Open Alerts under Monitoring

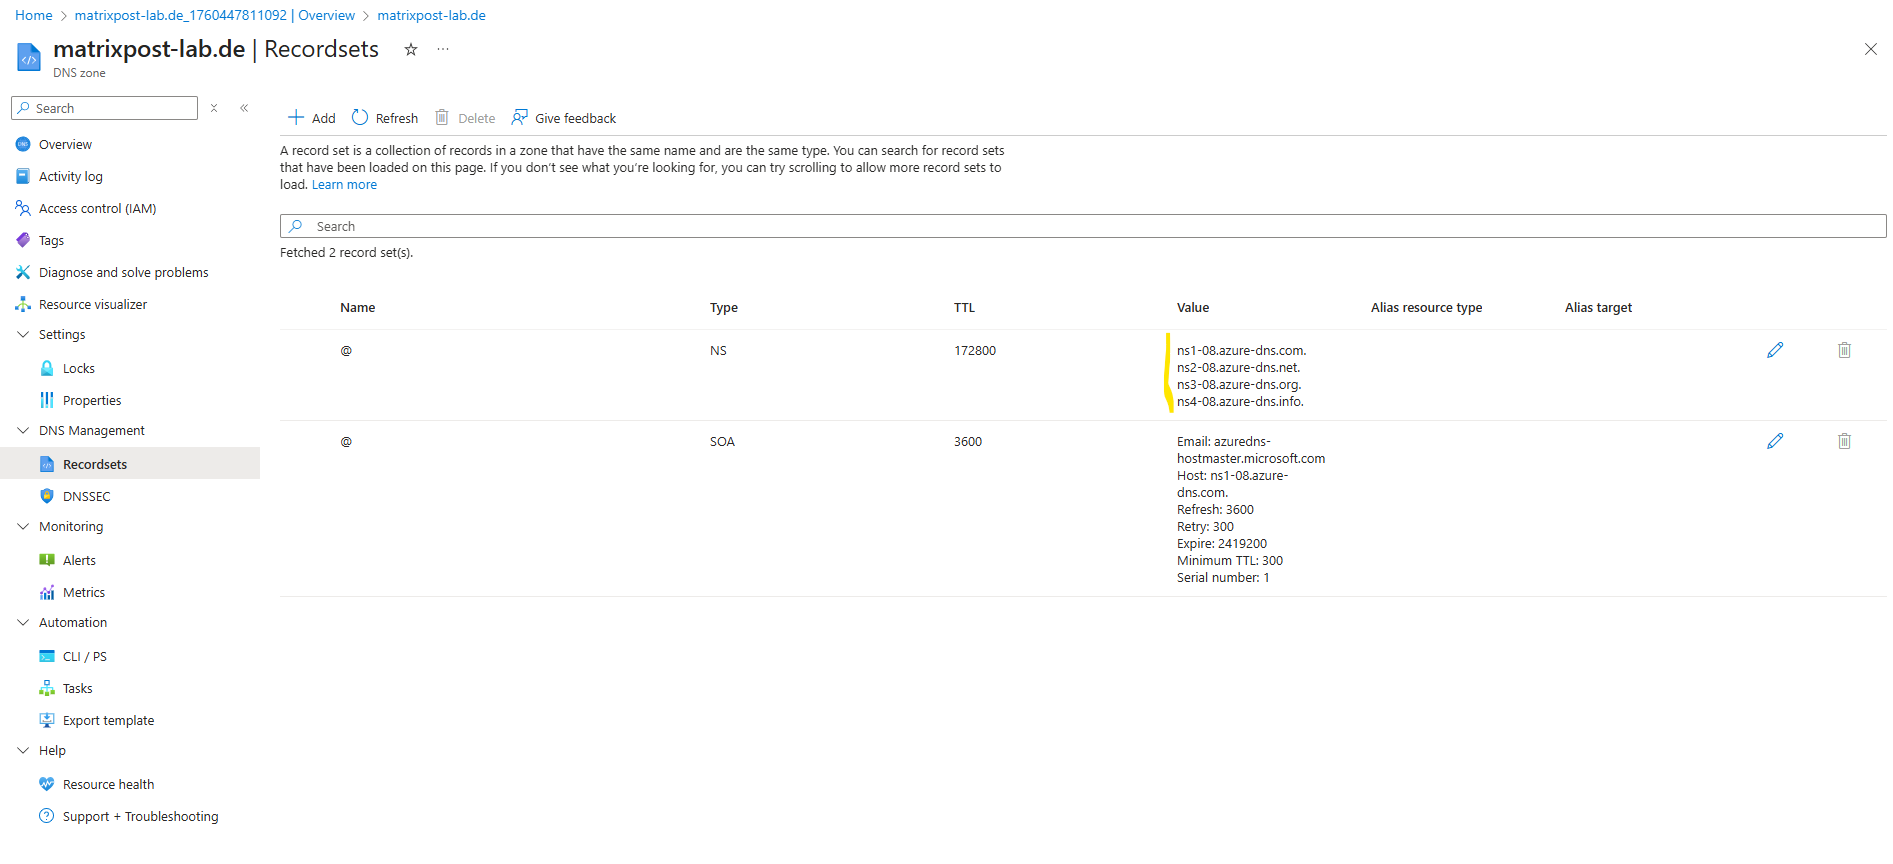79,561
